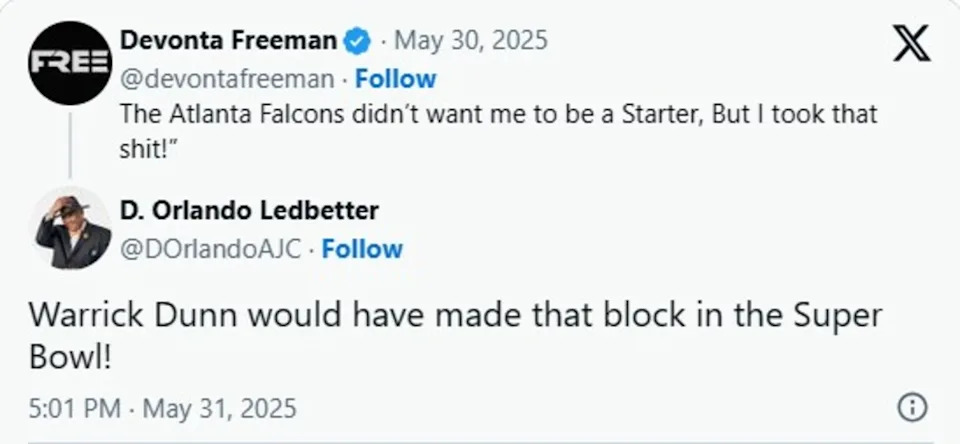Follow the @DOrlandoAJC account

(x=362, y=248)
